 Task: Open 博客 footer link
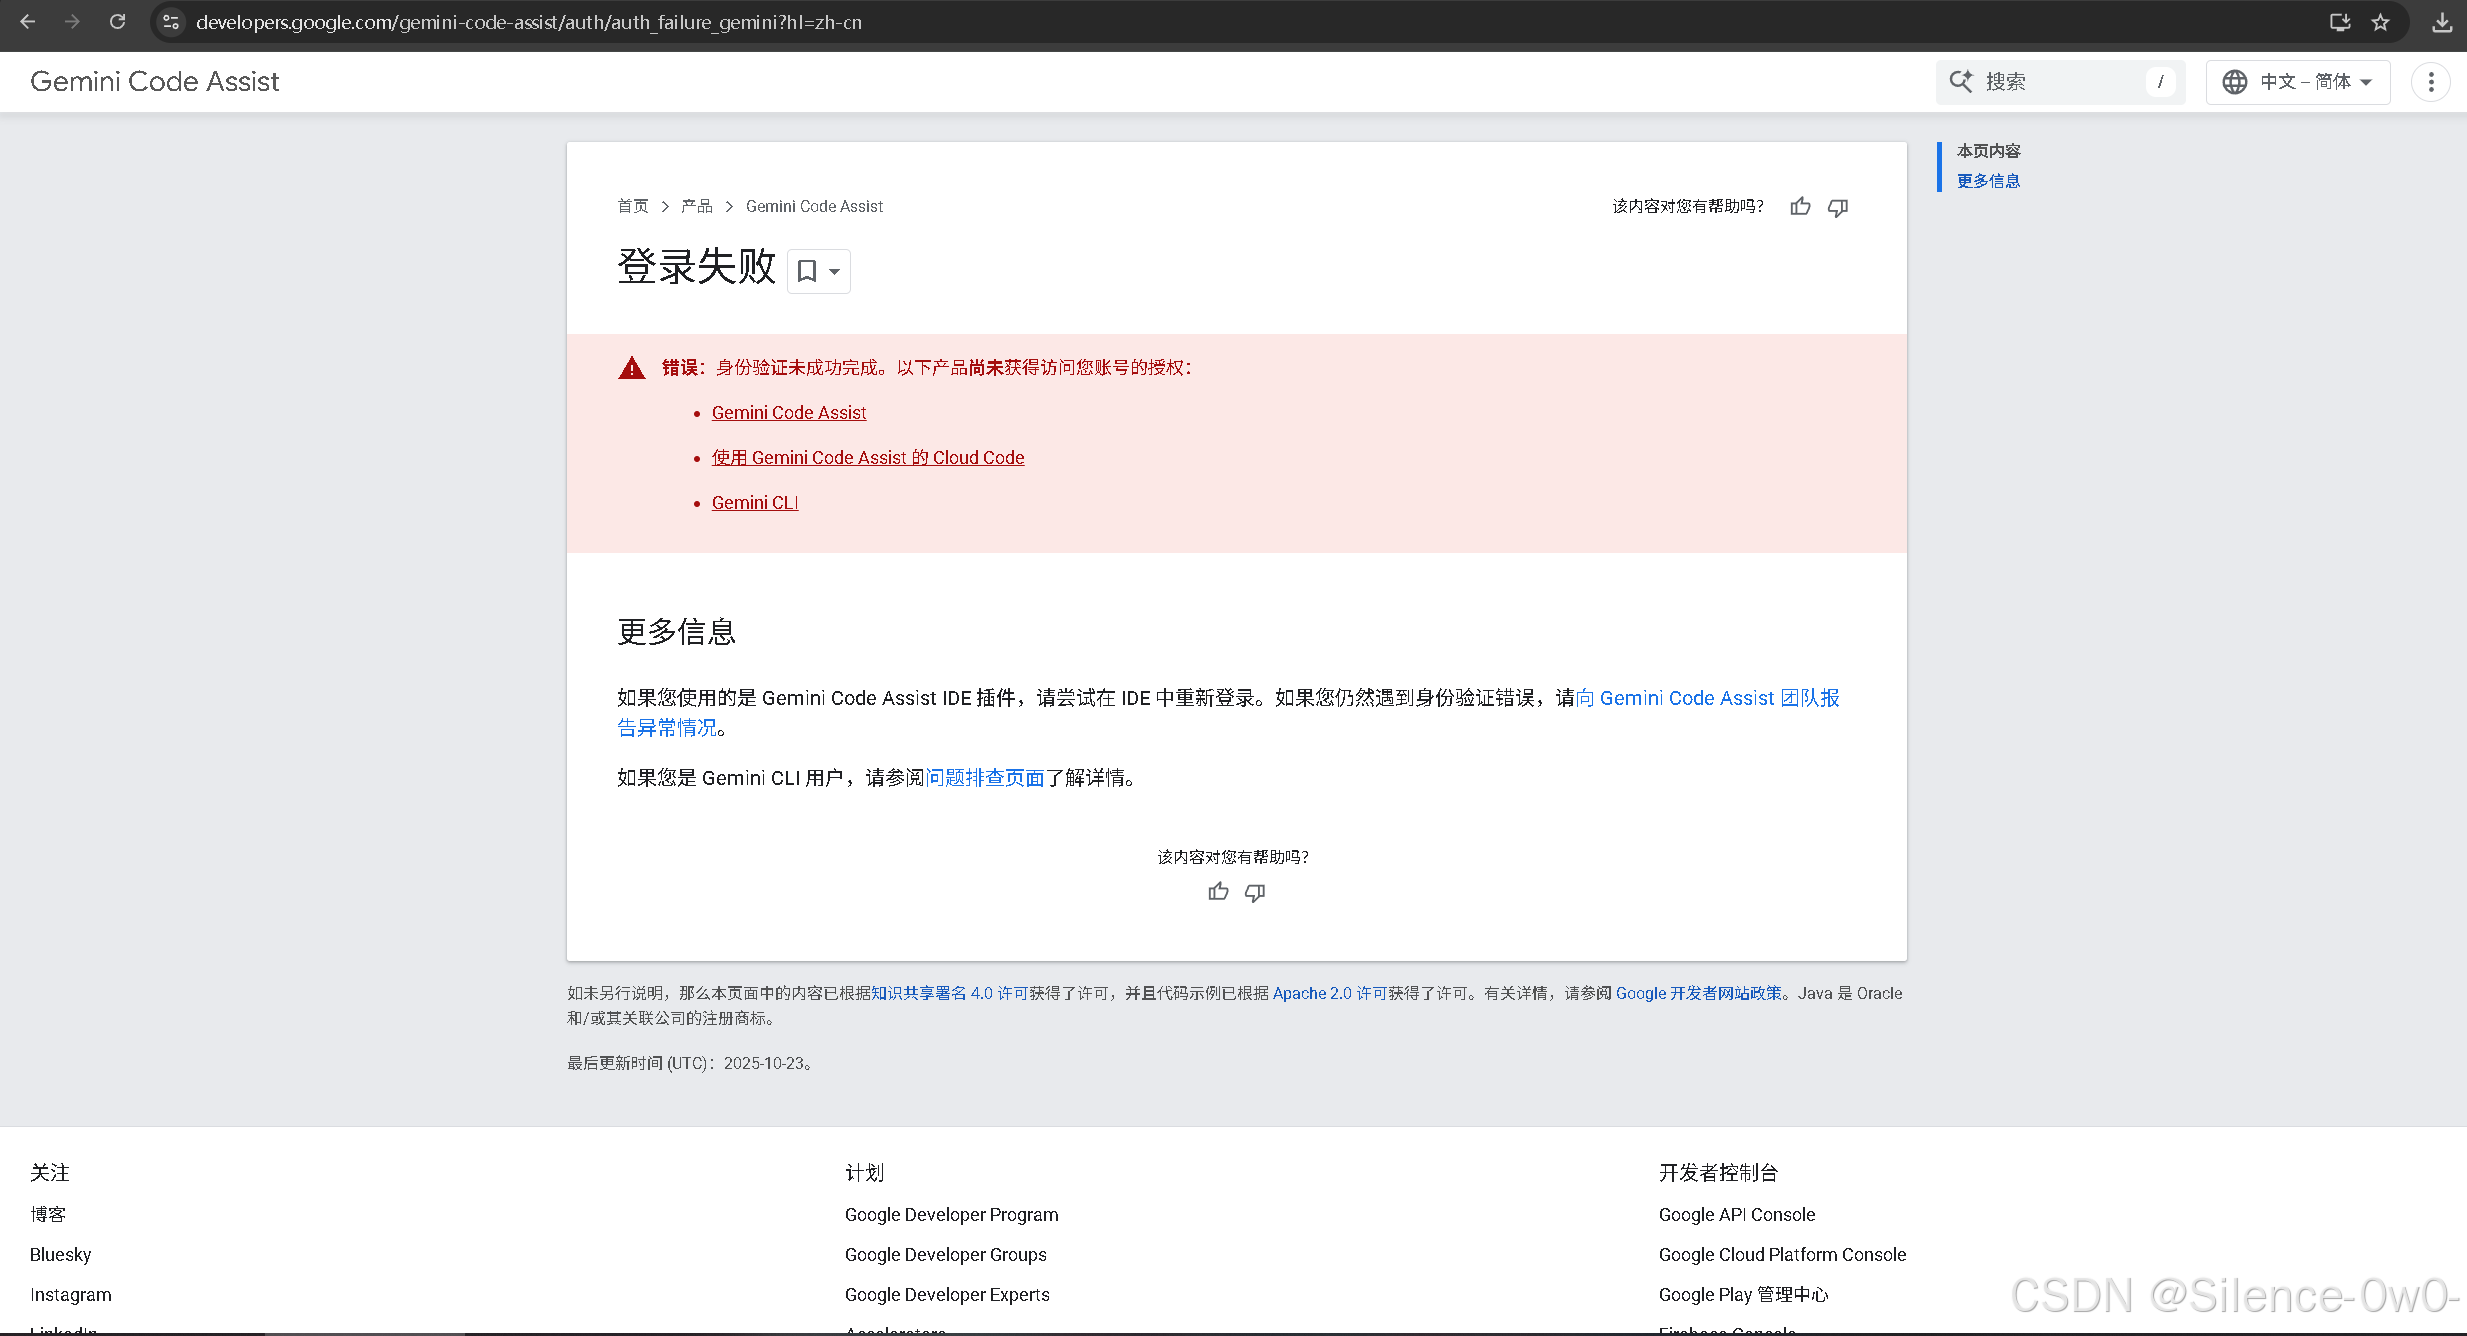[48, 1214]
